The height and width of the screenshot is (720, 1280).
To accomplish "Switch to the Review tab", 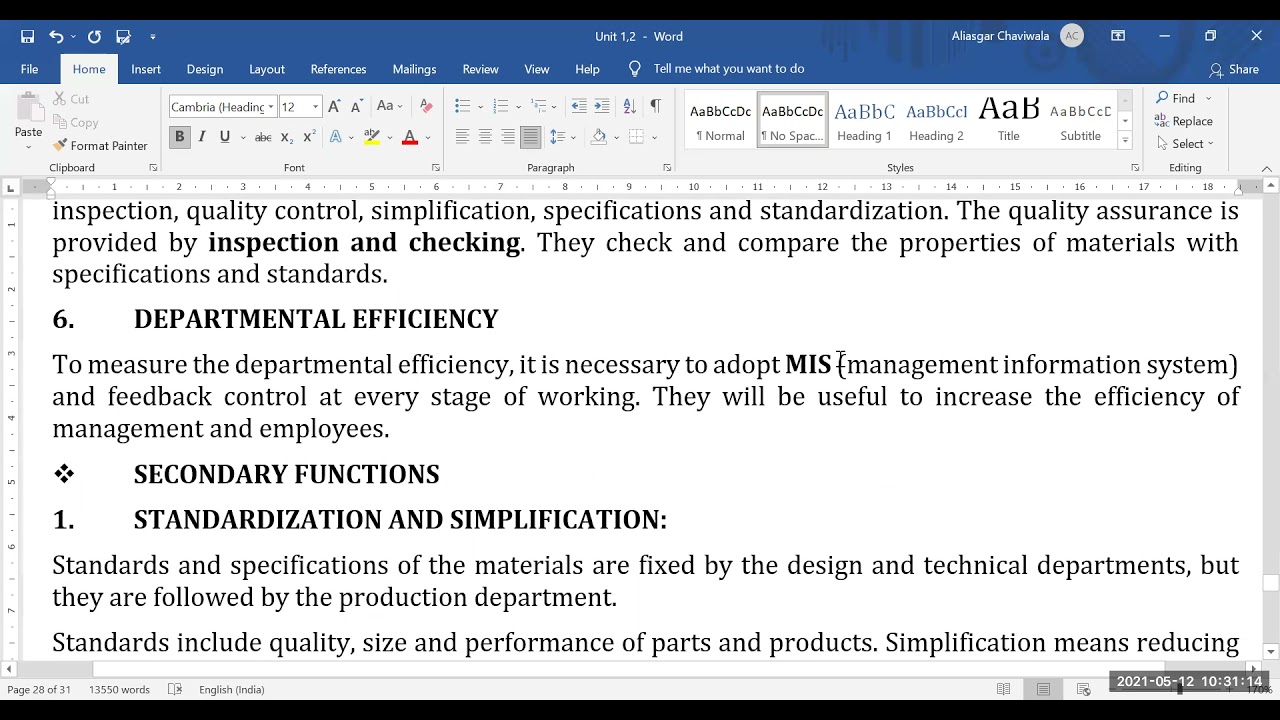I will [x=480, y=69].
